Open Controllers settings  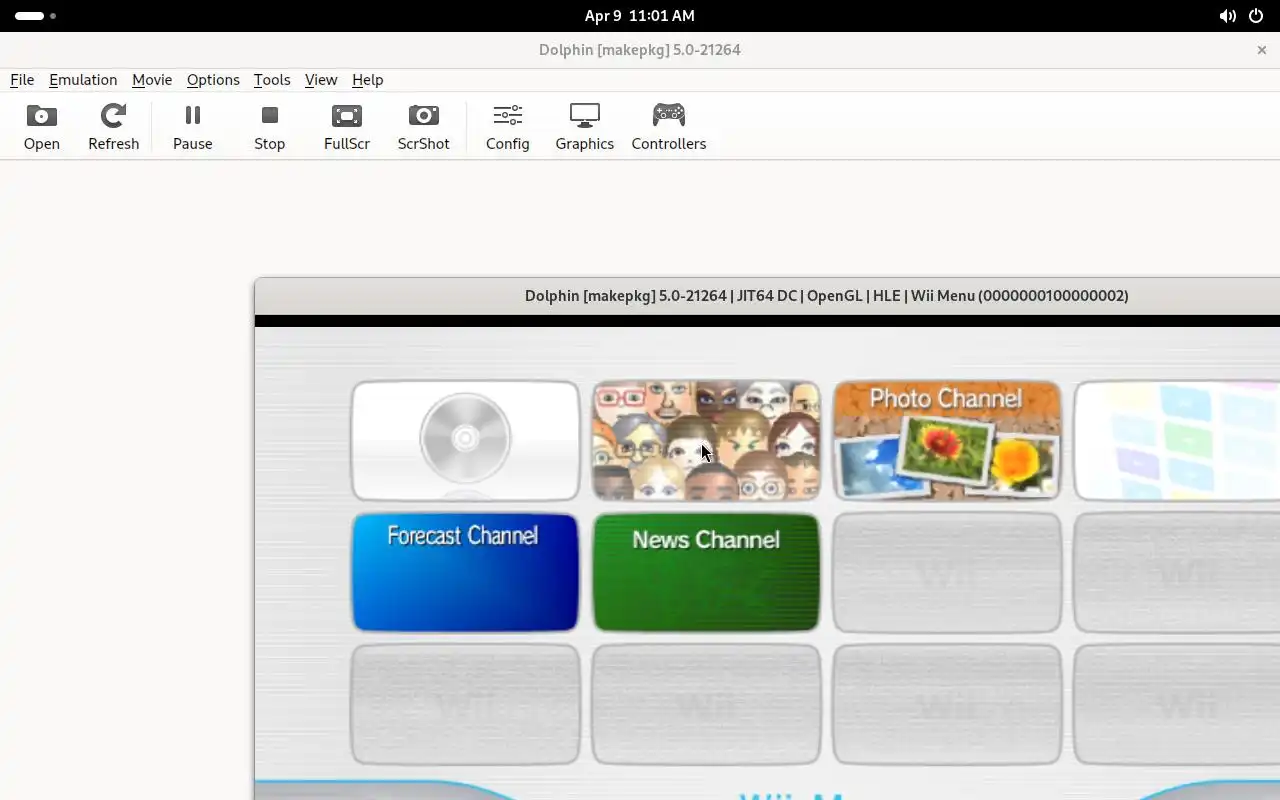pos(669,126)
